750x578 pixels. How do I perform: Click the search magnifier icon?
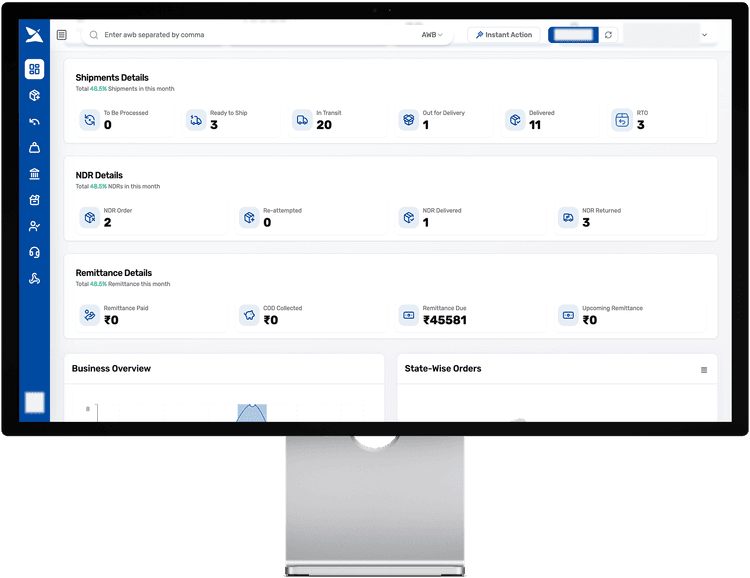pos(94,35)
